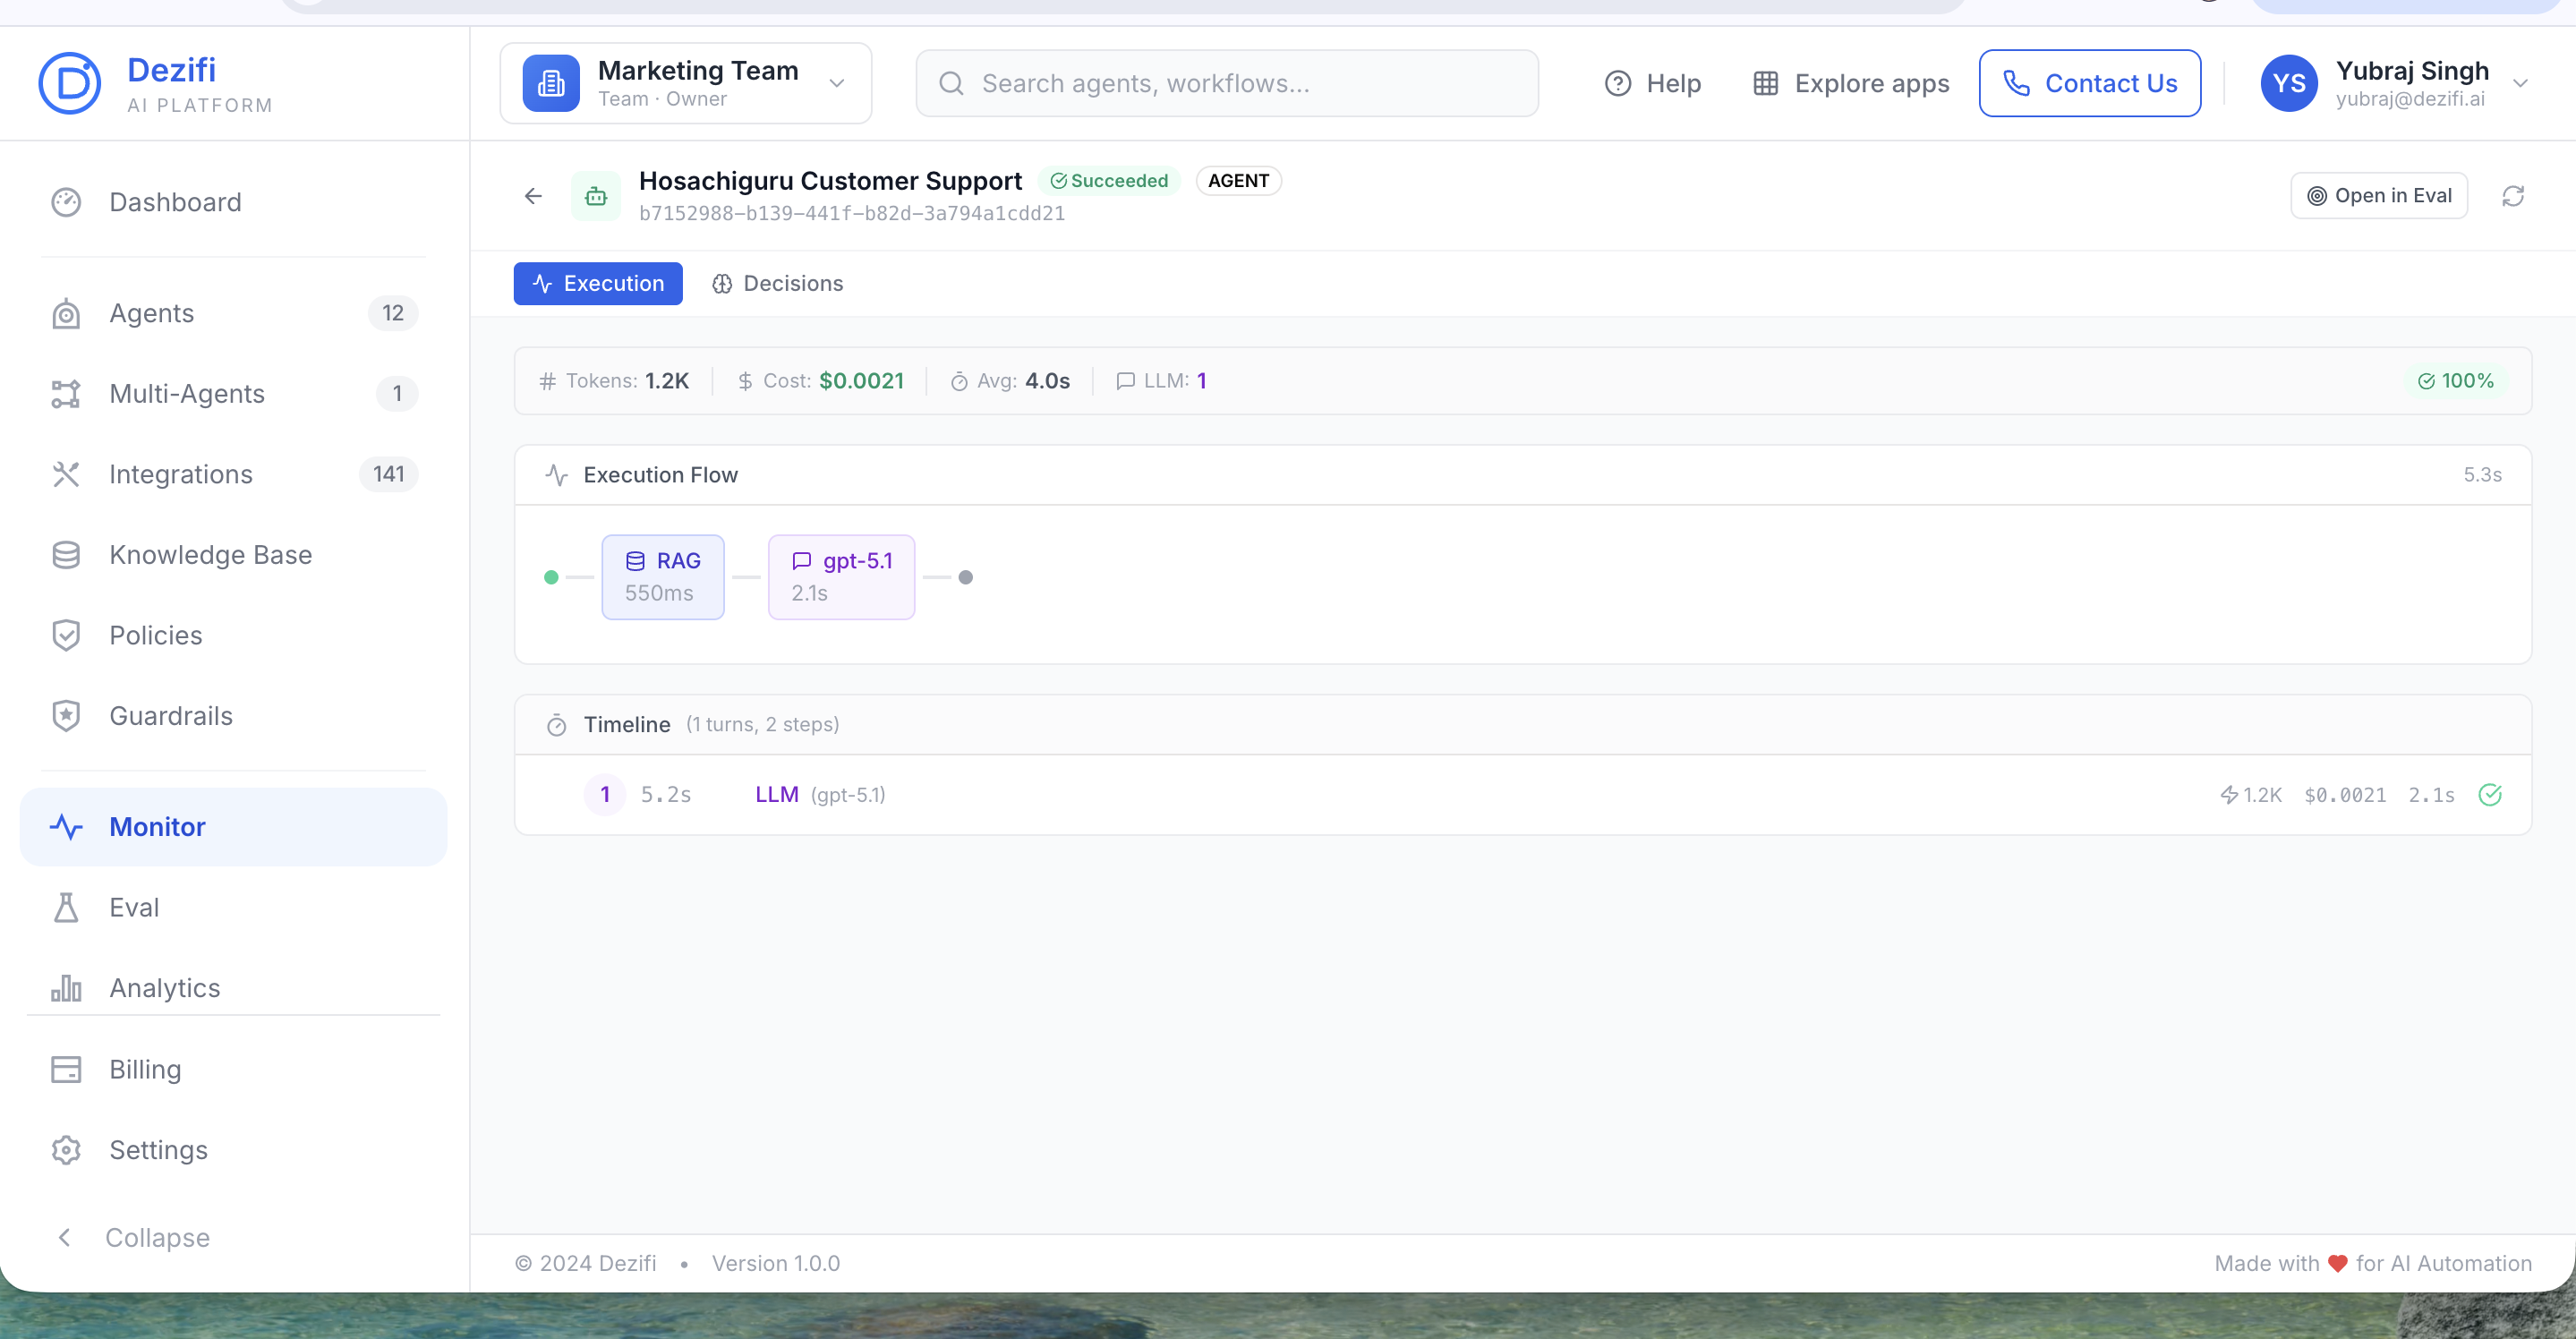Click the Explore apps grid icon

[x=1766, y=83]
